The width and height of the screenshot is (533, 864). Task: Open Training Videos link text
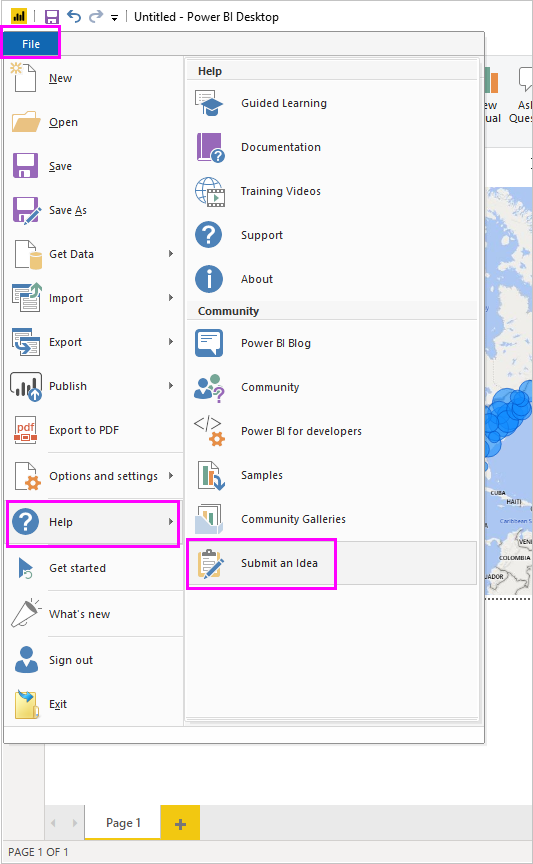pyautogui.click(x=281, y=191)
